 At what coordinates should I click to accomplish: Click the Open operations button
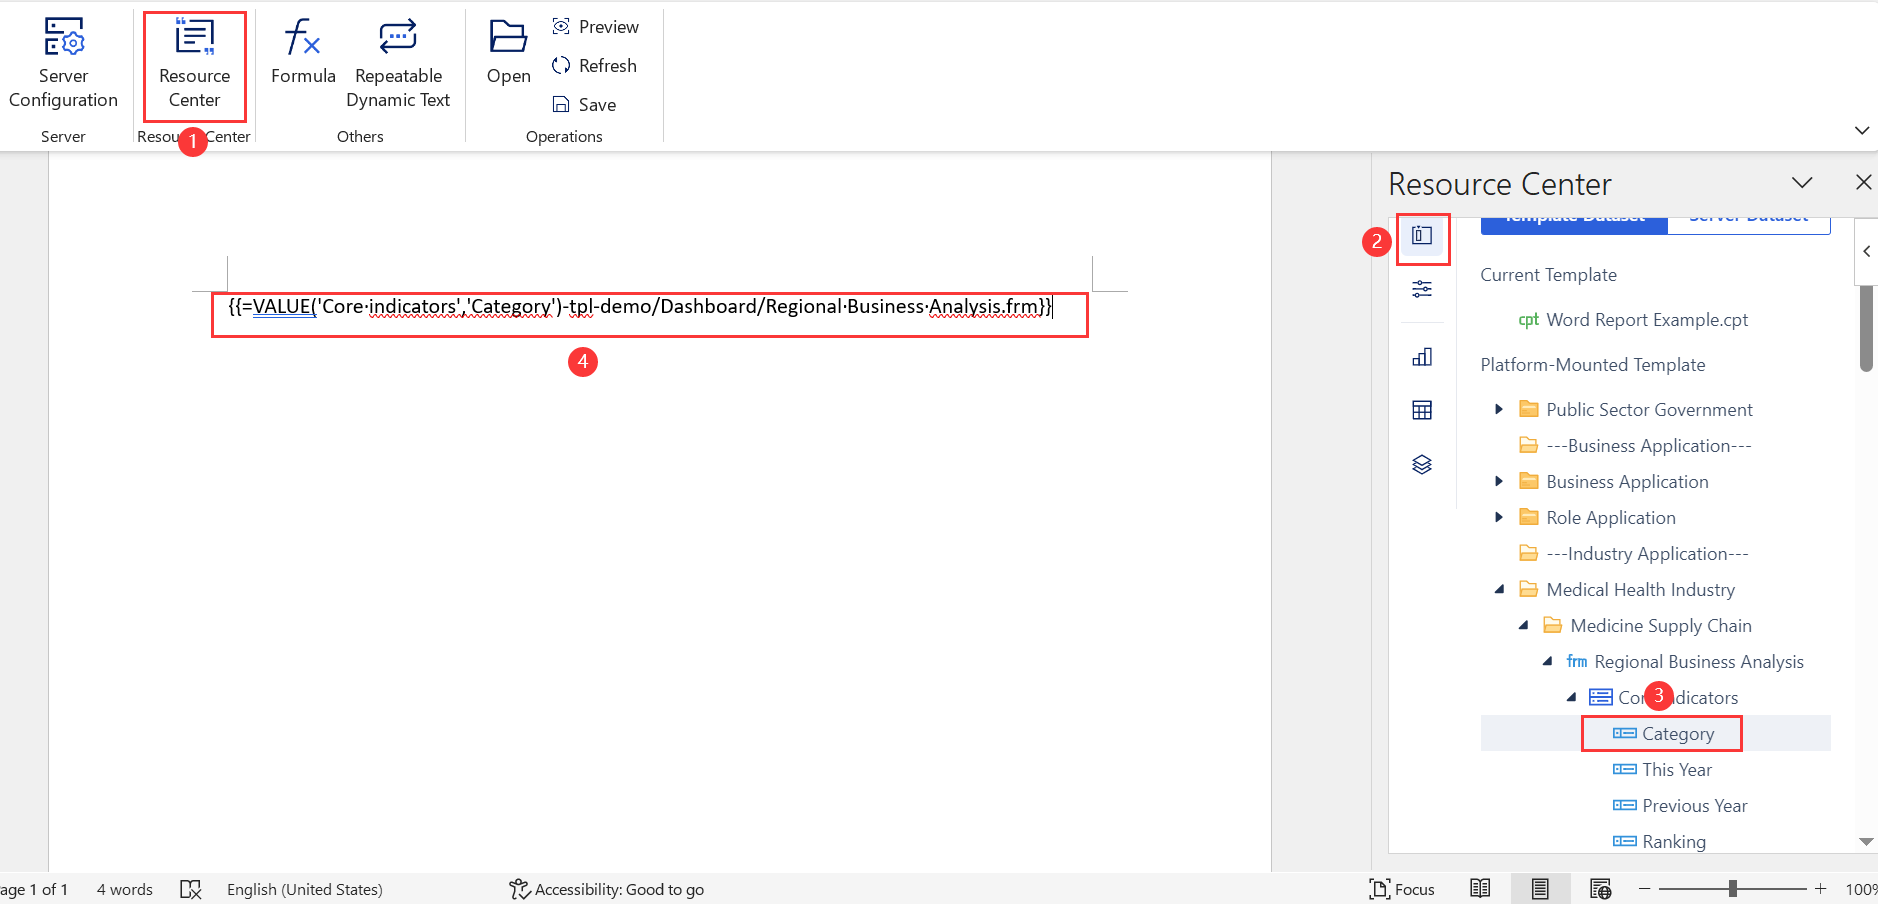[x=508, y=52]
